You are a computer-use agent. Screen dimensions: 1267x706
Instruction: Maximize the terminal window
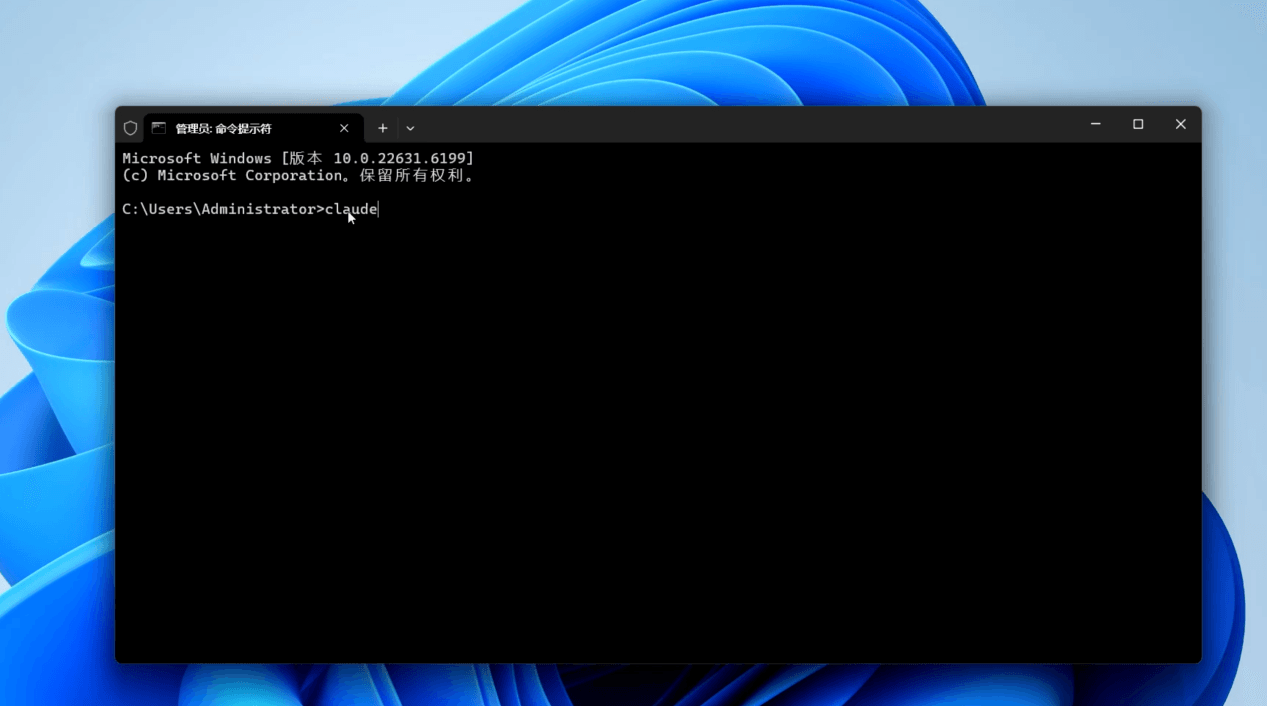tap(1138, 125)
